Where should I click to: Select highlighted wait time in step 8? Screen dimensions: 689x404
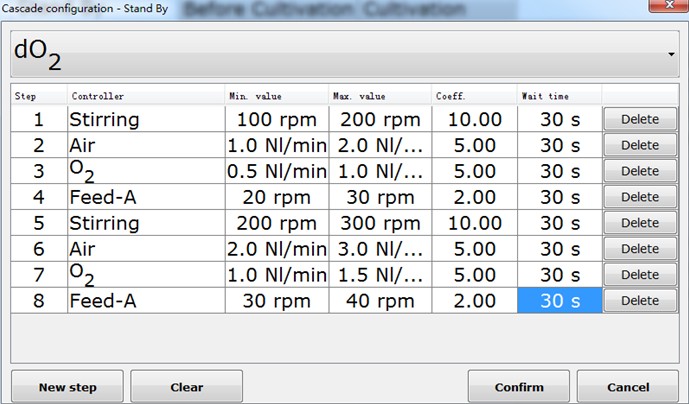click(x=559, y=300)
